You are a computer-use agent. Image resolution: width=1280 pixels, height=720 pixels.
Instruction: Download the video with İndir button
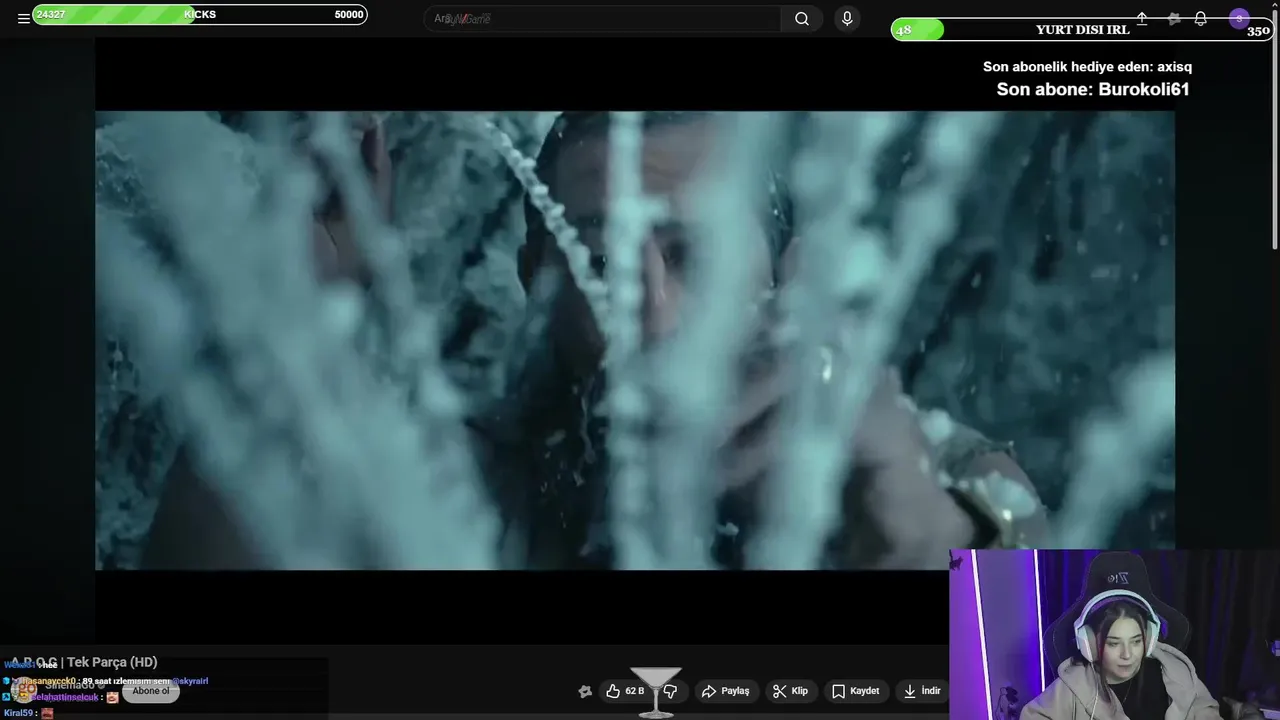(x=922, y=691)
